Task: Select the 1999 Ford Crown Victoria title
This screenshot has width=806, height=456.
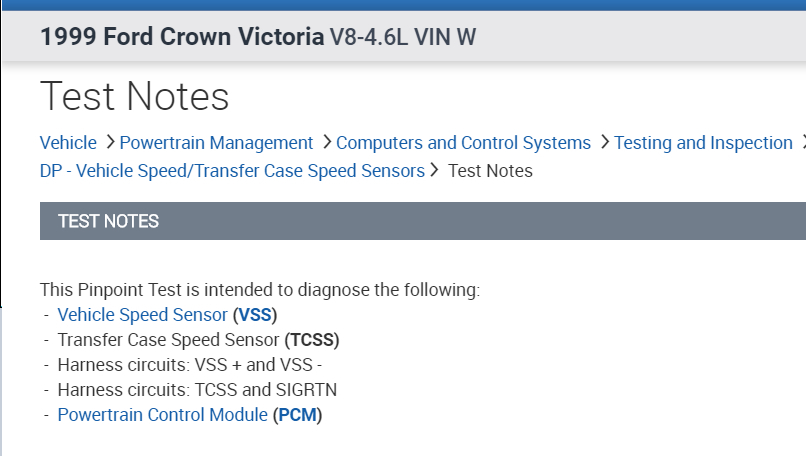Action: click(181, 38)
